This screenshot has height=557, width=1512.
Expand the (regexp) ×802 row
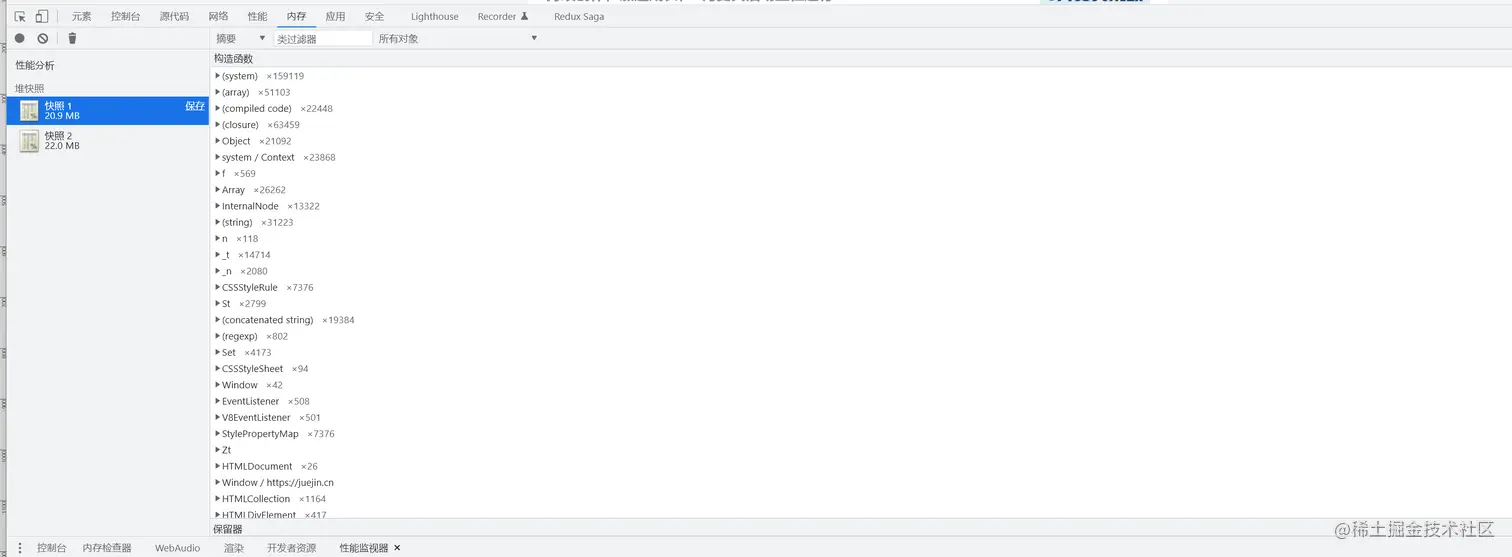click(x=218, y=336)
